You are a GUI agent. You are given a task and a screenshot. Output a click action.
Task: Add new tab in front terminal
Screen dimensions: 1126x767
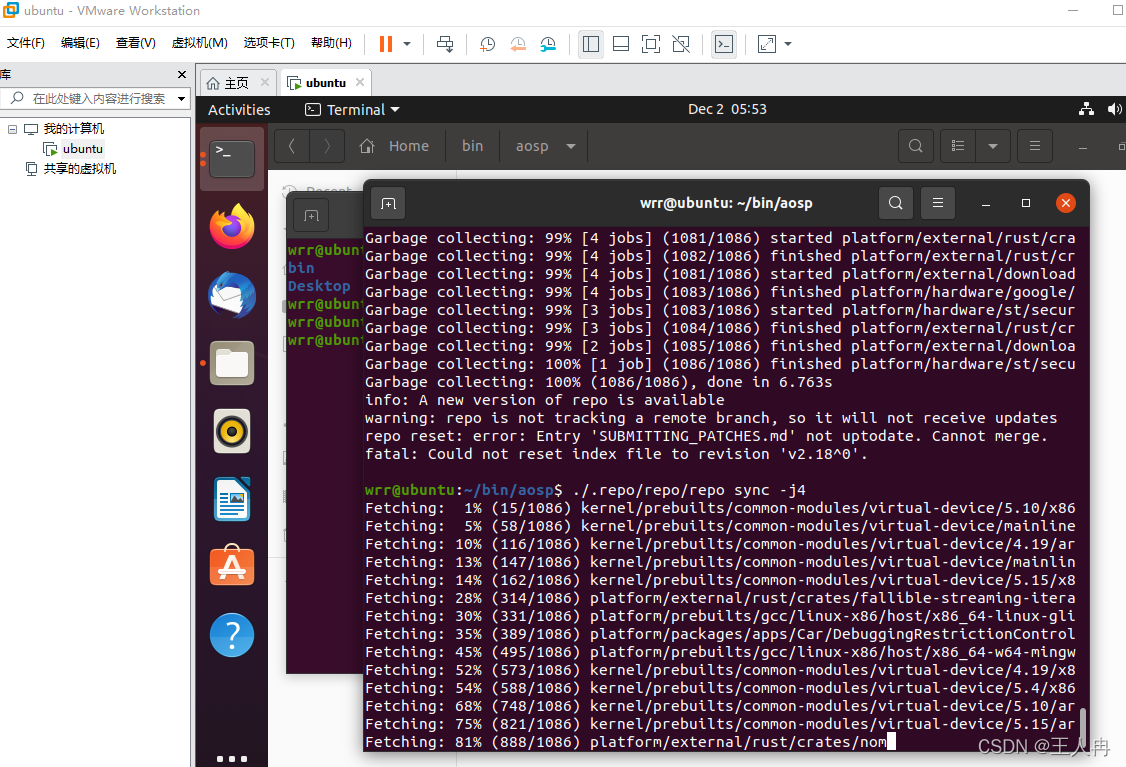pos(388,203)
